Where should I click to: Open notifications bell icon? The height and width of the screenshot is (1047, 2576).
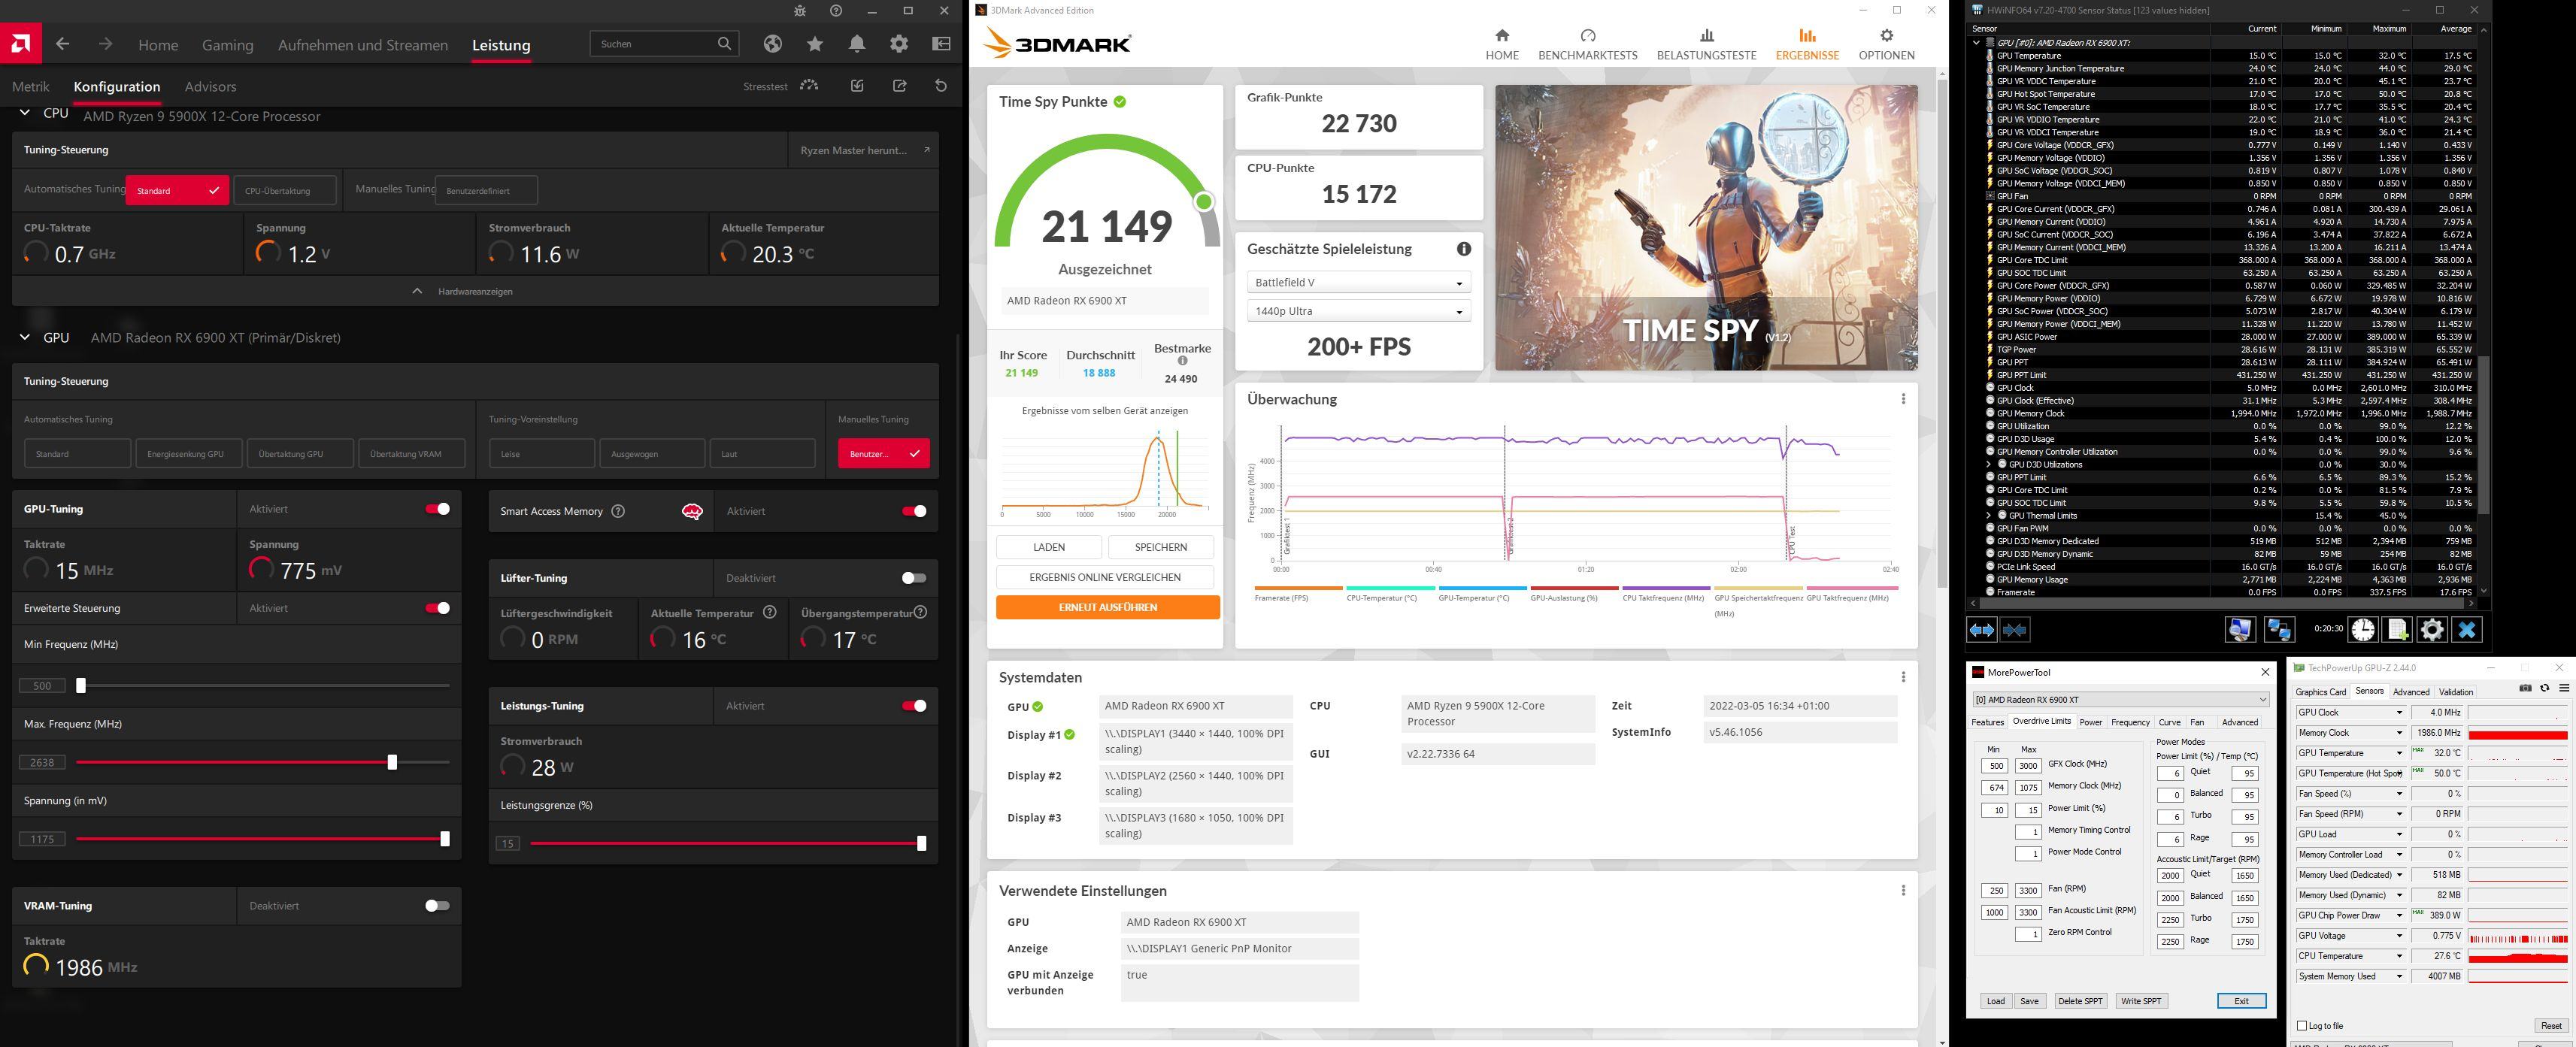point(857,44)
